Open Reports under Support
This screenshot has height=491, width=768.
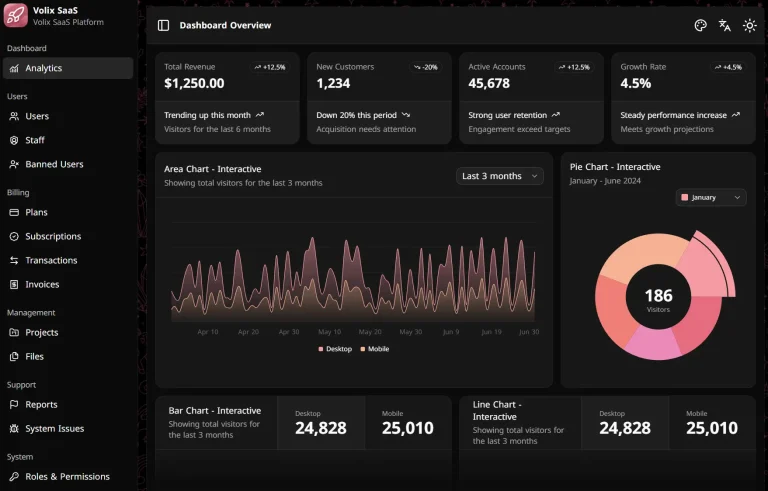(x=68, y=405)
